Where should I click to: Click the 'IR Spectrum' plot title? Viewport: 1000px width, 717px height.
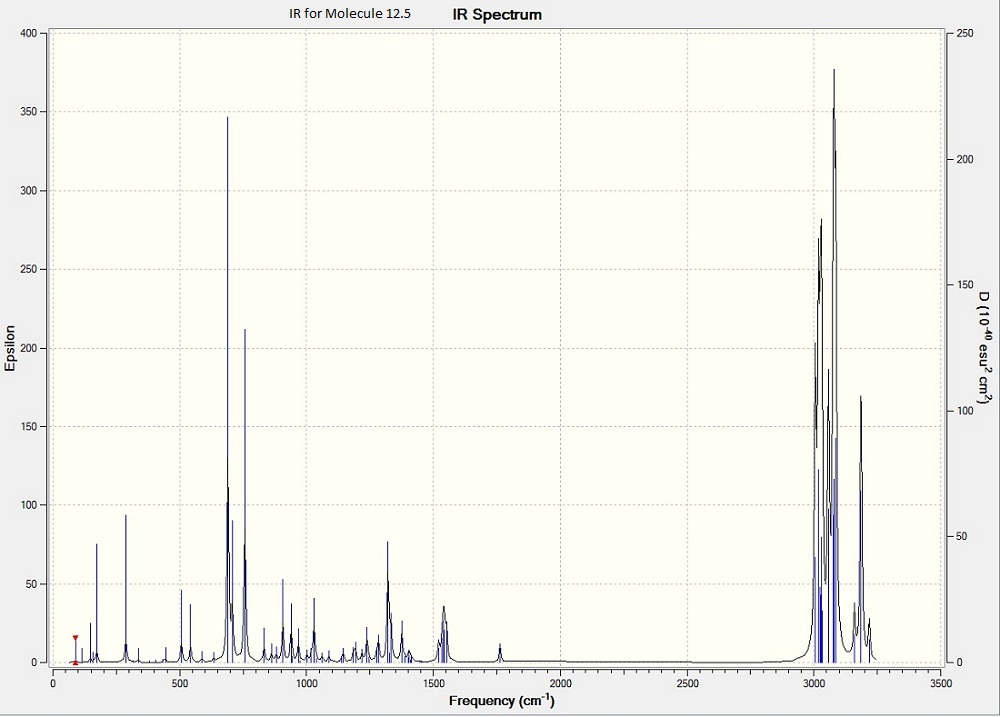coord(497,15)
